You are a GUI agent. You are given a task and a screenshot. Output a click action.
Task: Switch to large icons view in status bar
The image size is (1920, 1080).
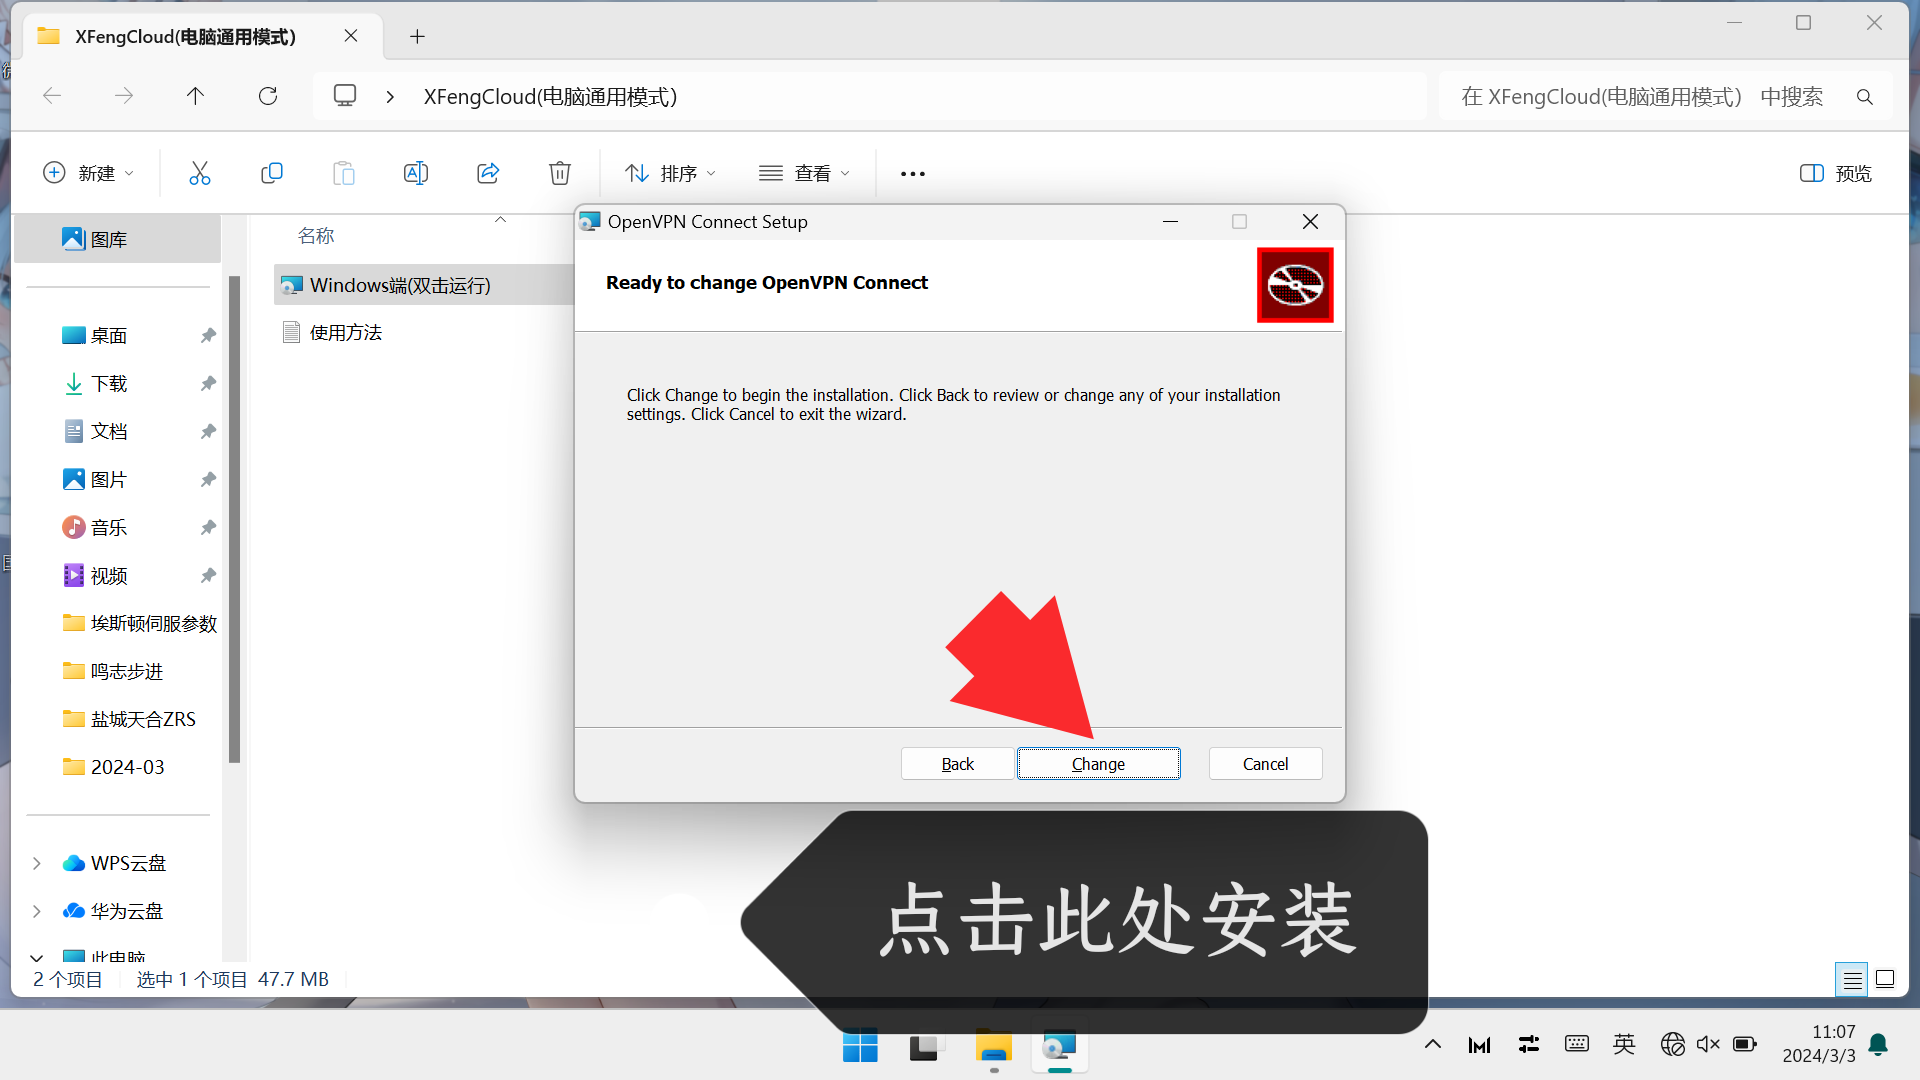(x=1885, y=980)
